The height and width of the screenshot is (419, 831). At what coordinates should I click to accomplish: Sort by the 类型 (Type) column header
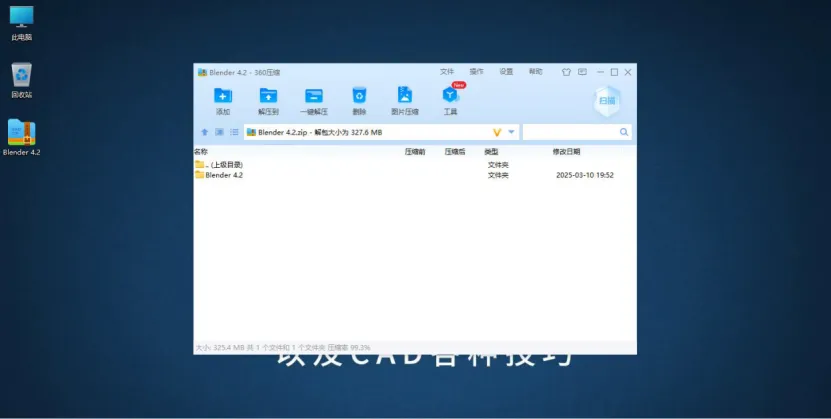tap(491, 151)
